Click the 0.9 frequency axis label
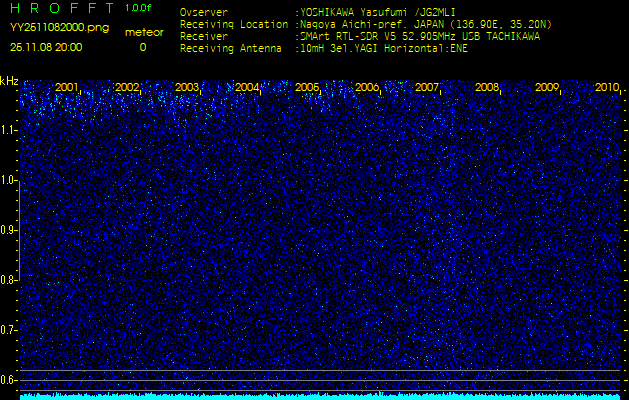 pyautogui.click(x=9, y=230)
